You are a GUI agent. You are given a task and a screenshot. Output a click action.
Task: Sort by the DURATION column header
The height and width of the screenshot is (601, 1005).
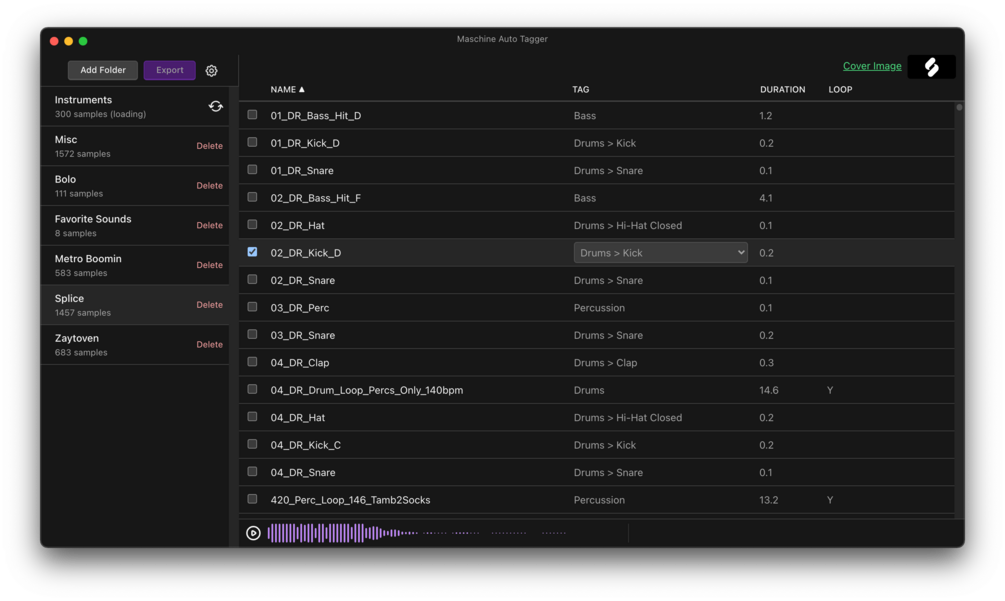pyautogui.click(x=783, y=90)
